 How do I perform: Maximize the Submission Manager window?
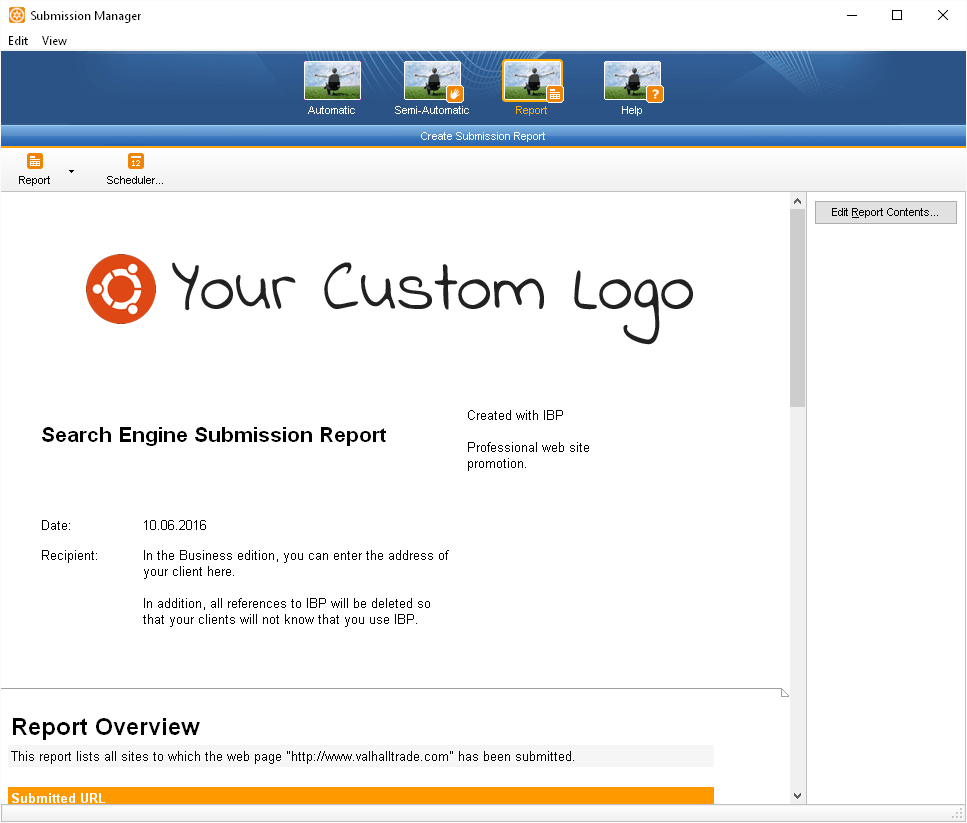[897, 15]
